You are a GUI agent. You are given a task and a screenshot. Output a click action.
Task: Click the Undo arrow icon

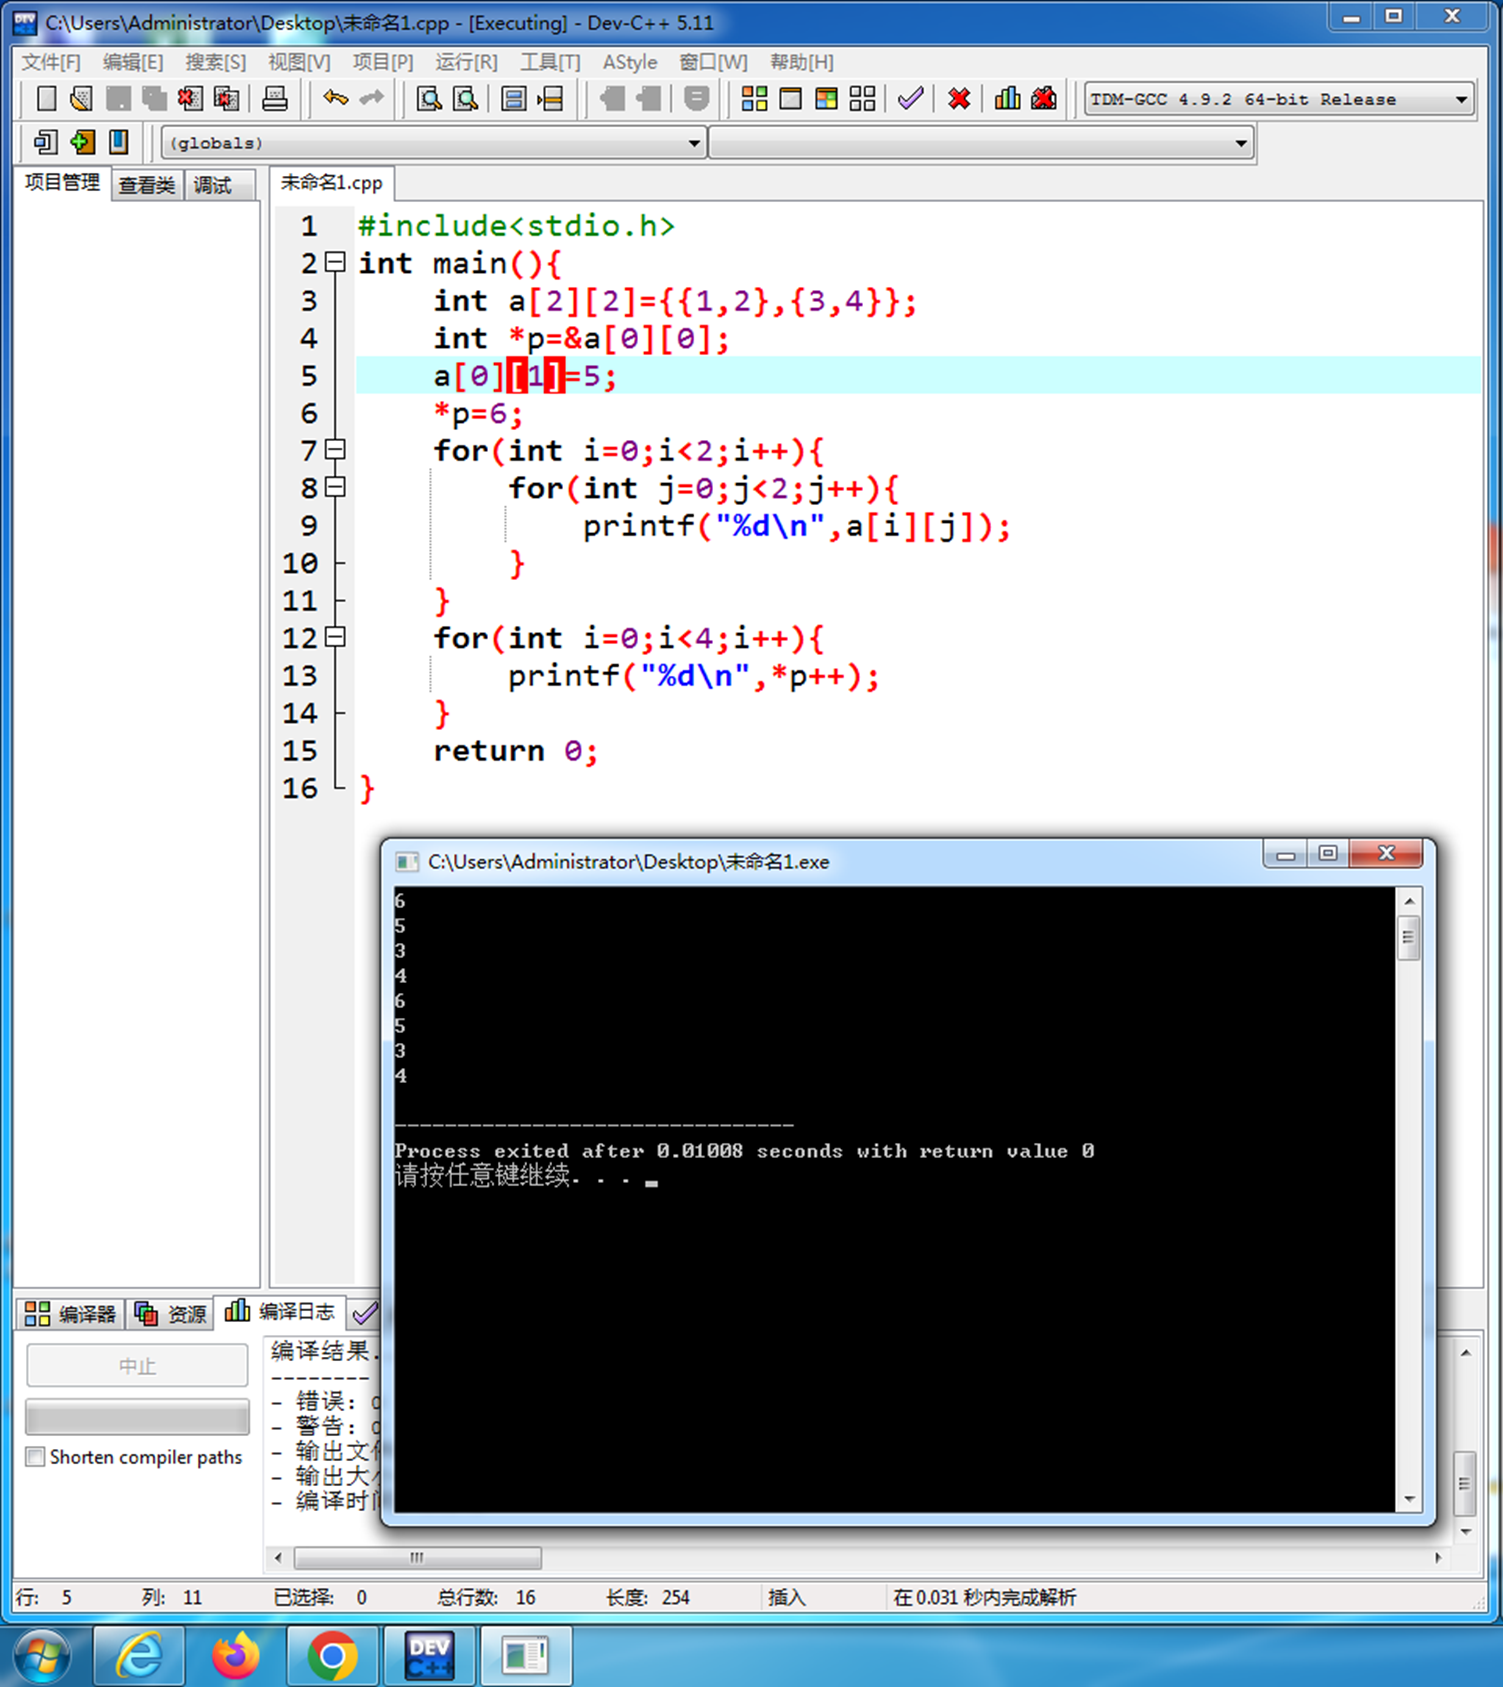335,98
